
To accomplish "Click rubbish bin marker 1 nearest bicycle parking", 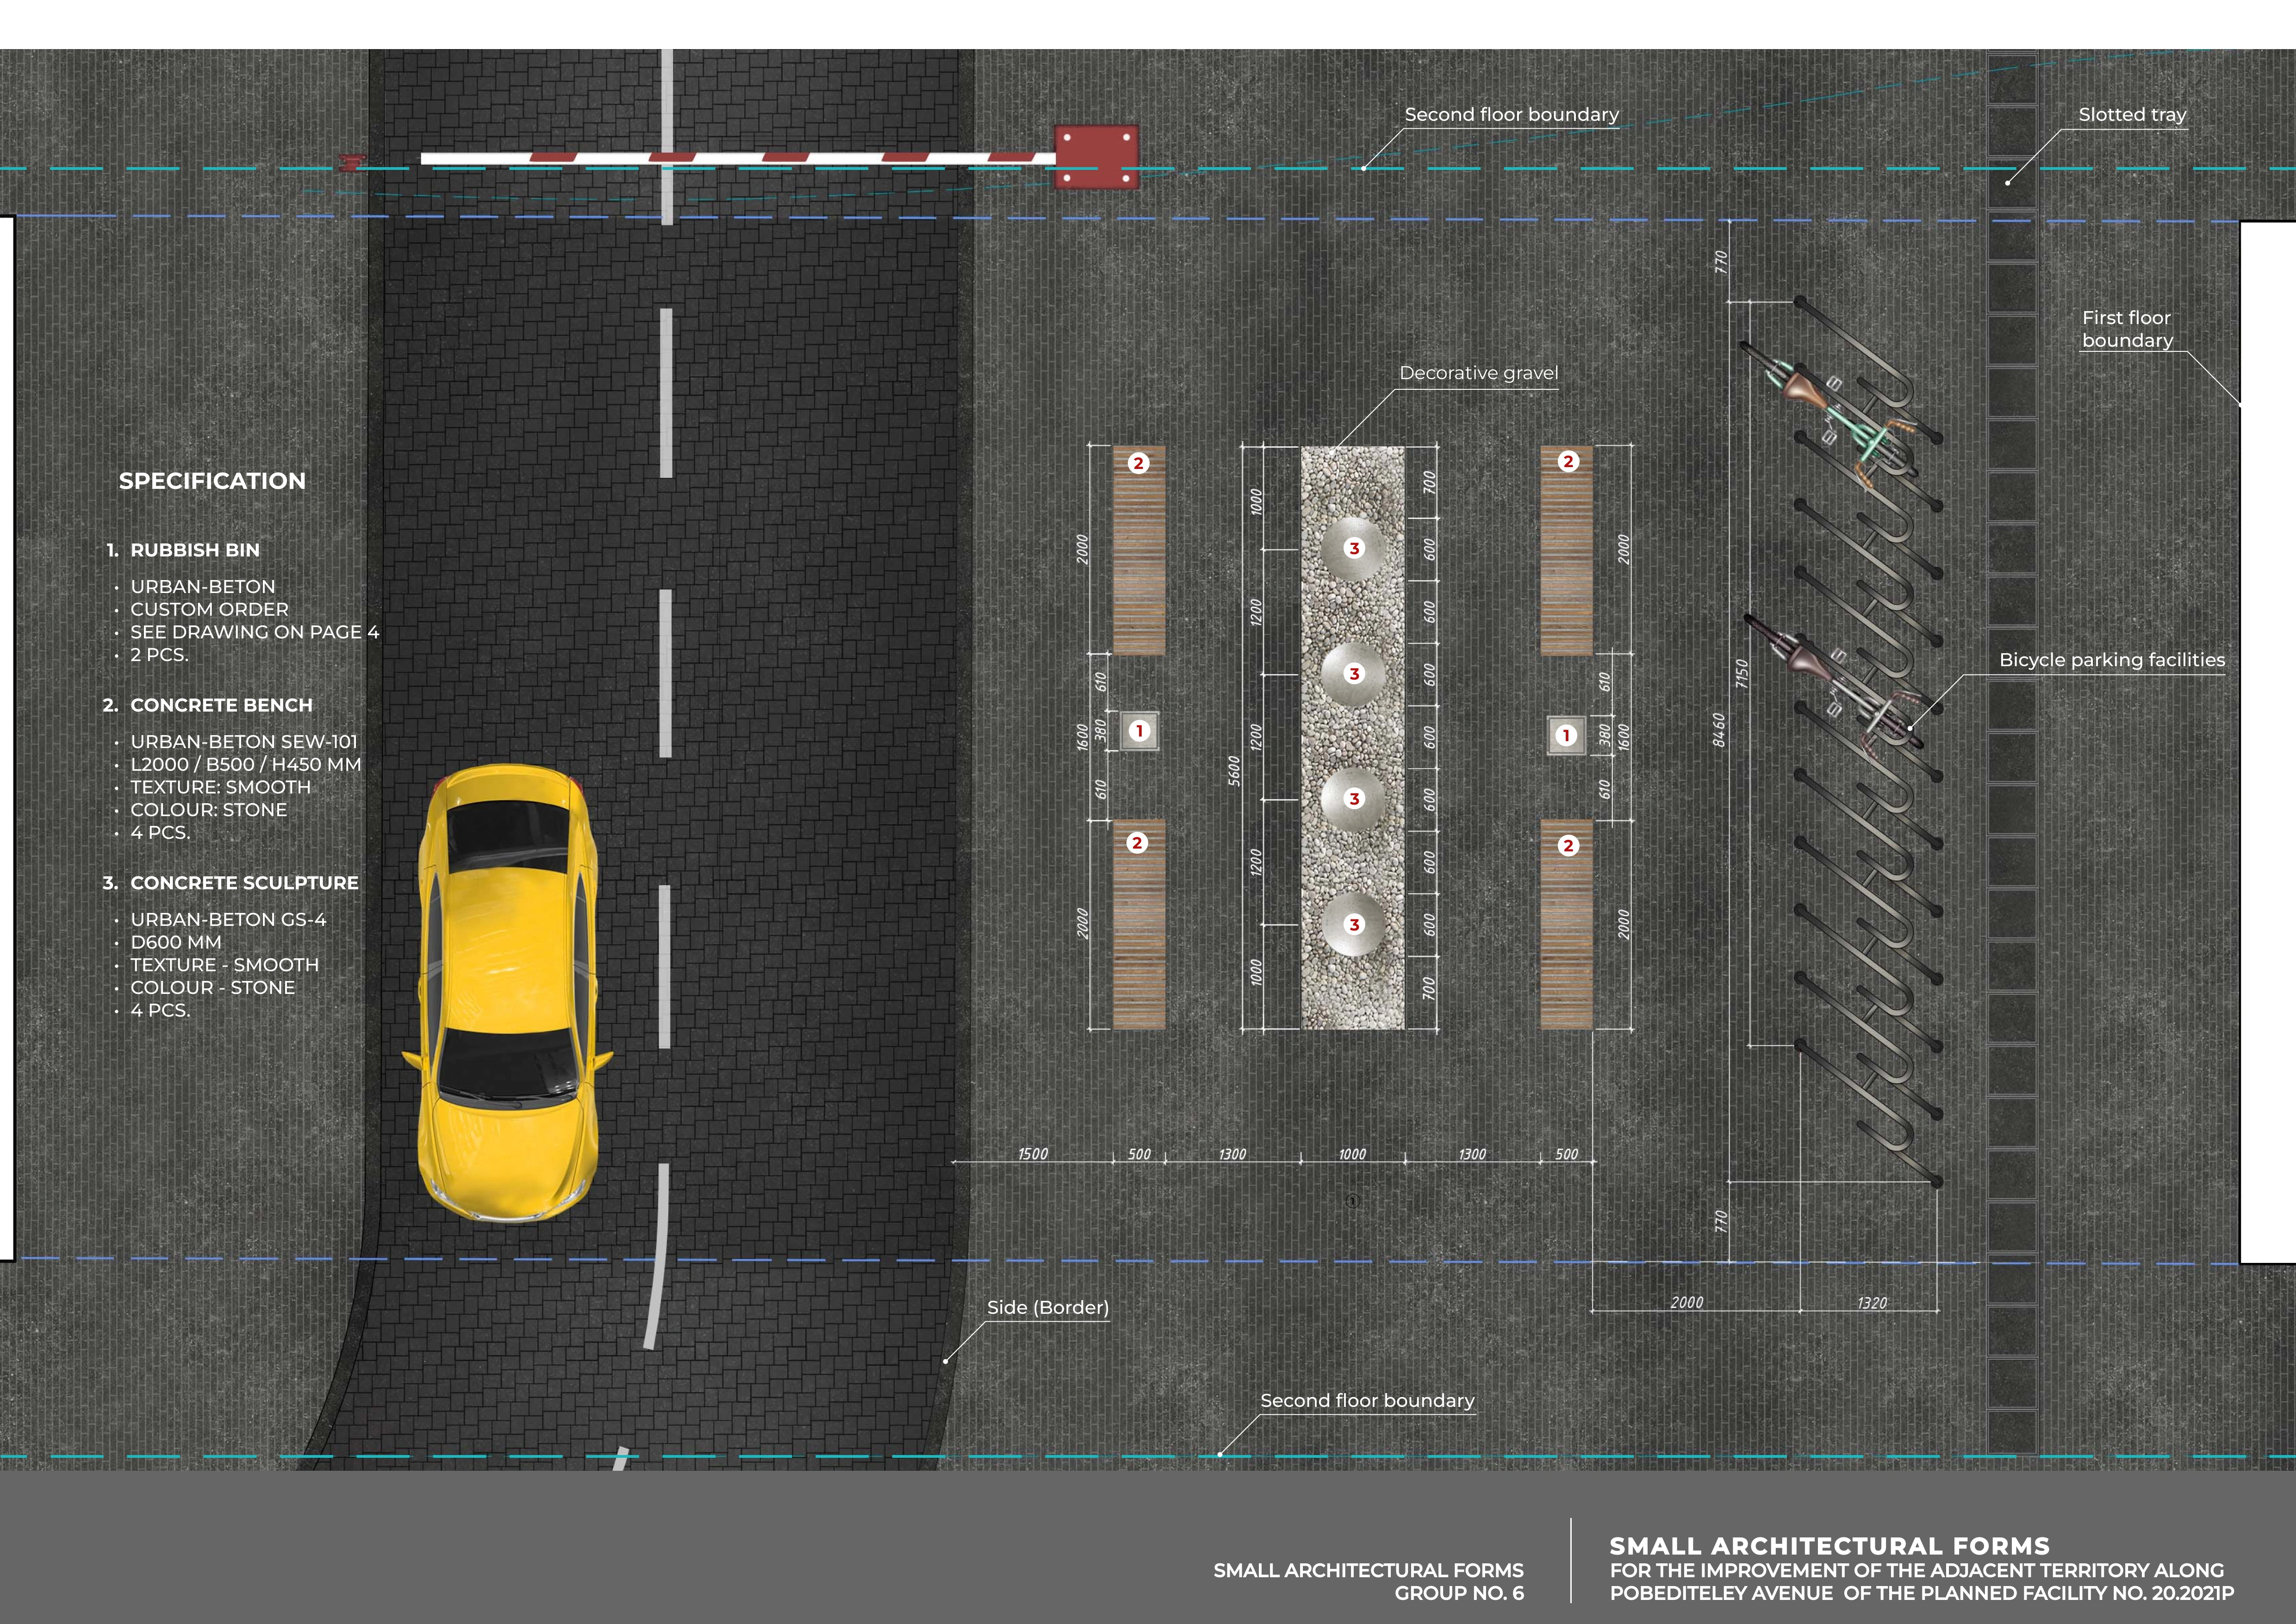I will 1566,736.
